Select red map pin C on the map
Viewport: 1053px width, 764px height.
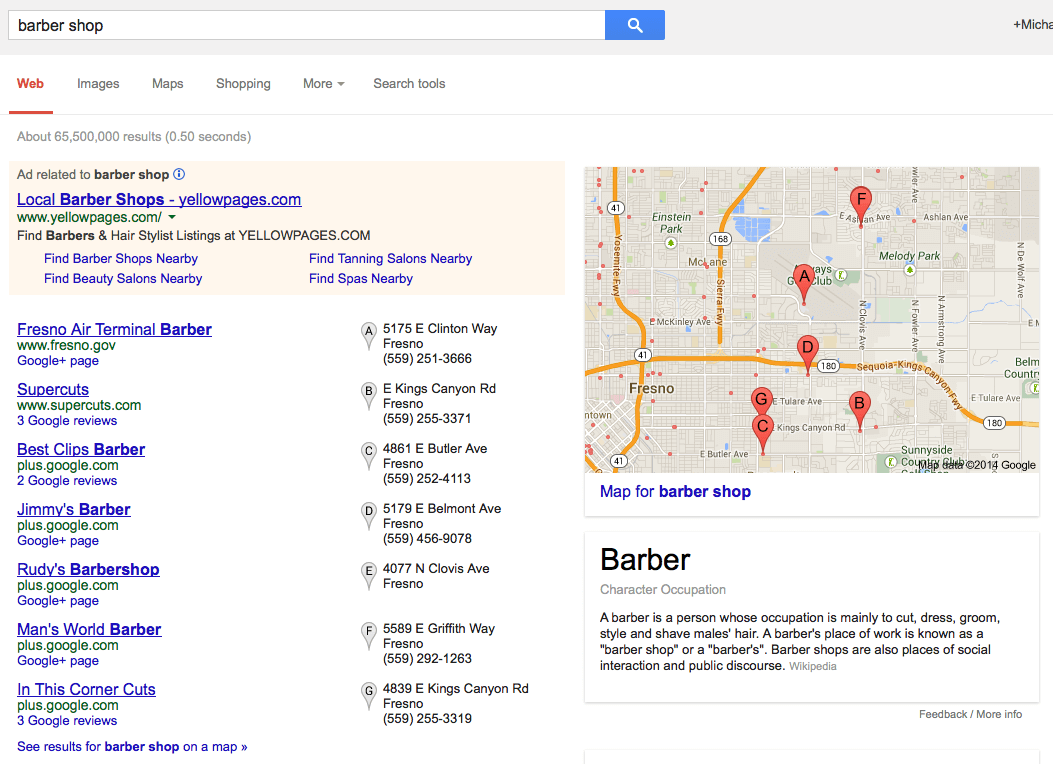pyautogui.click(x=762, y=432)
